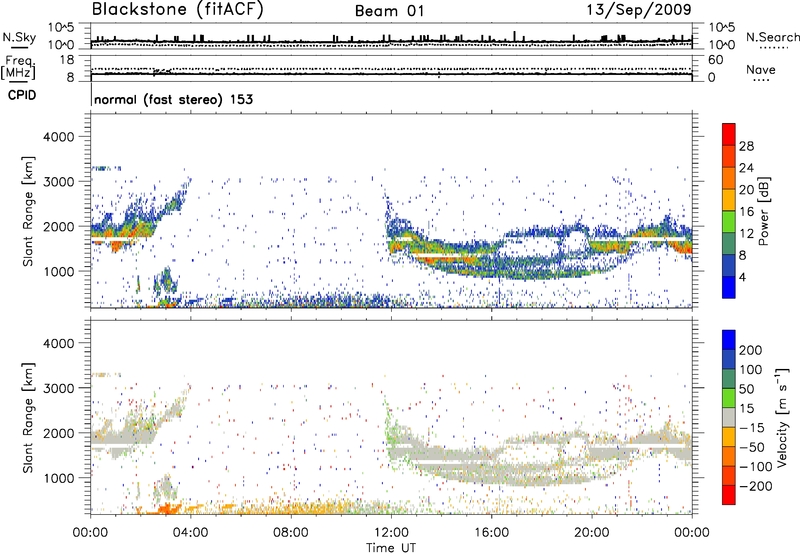Click the 4 tick on power colorbar

743,277
